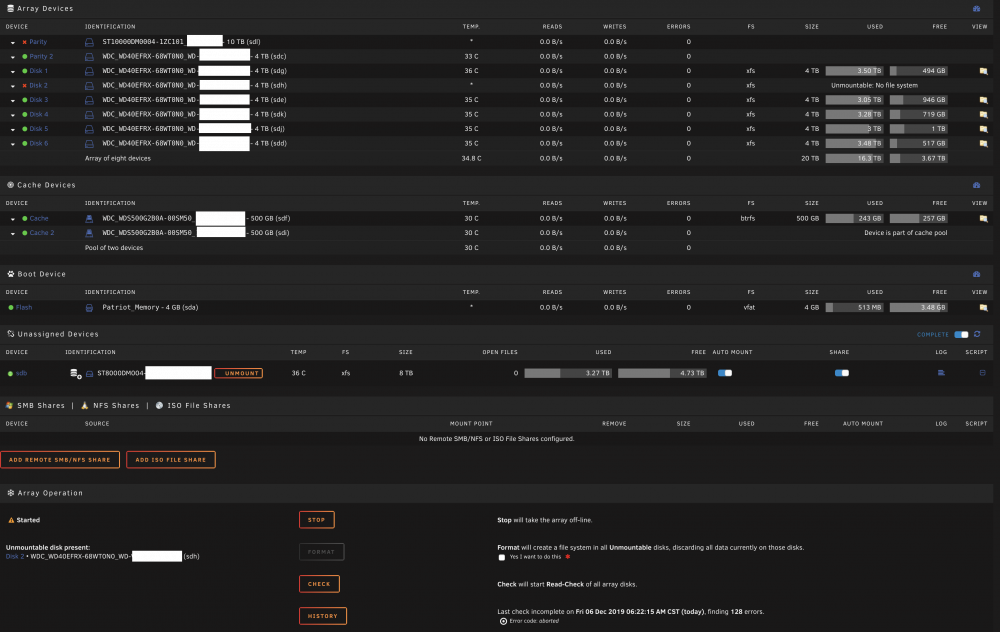Expand the Parity device dropdown arrow
Image resolution: width=1000 pixels, height=632 pixels.
pos(13,42)
